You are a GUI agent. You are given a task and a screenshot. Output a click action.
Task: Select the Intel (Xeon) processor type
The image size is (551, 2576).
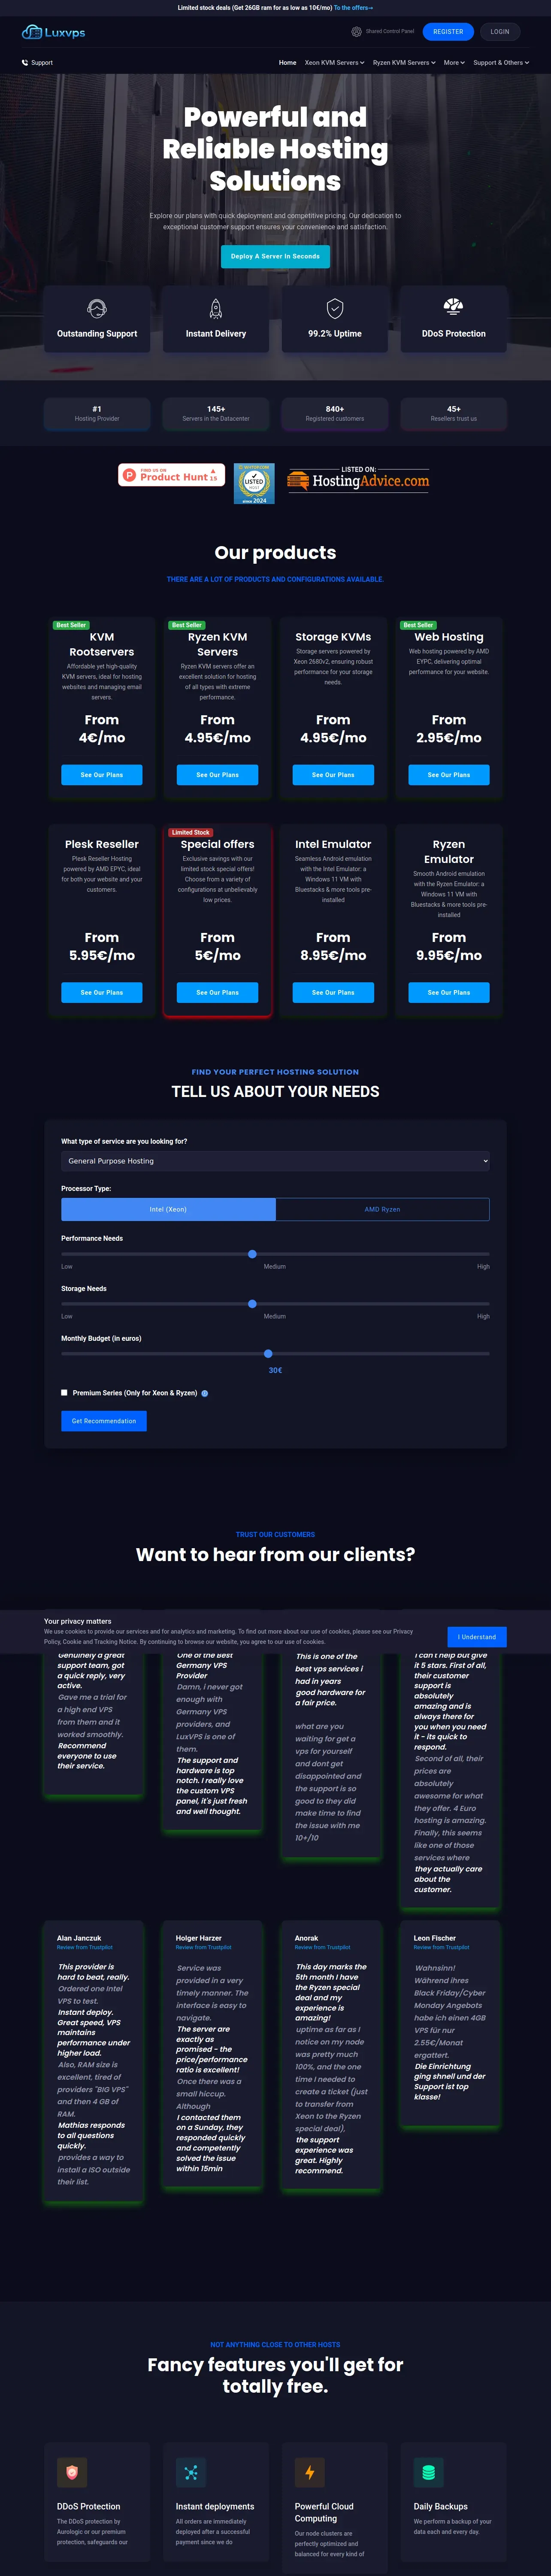168,1209
